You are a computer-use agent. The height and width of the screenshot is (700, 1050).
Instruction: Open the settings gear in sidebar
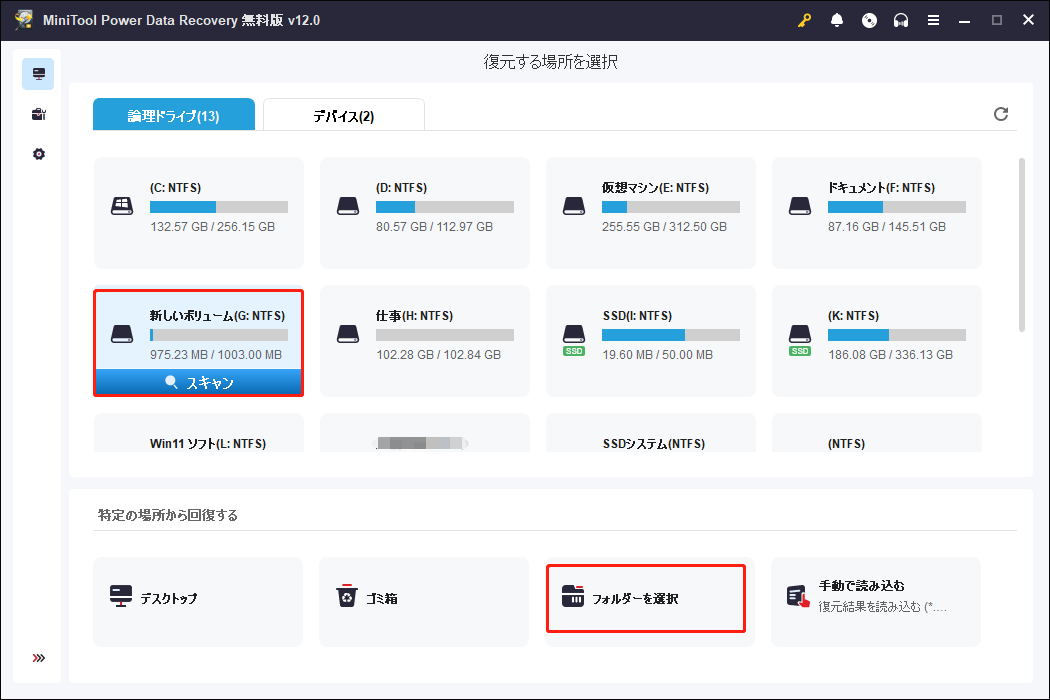(38, 154)
